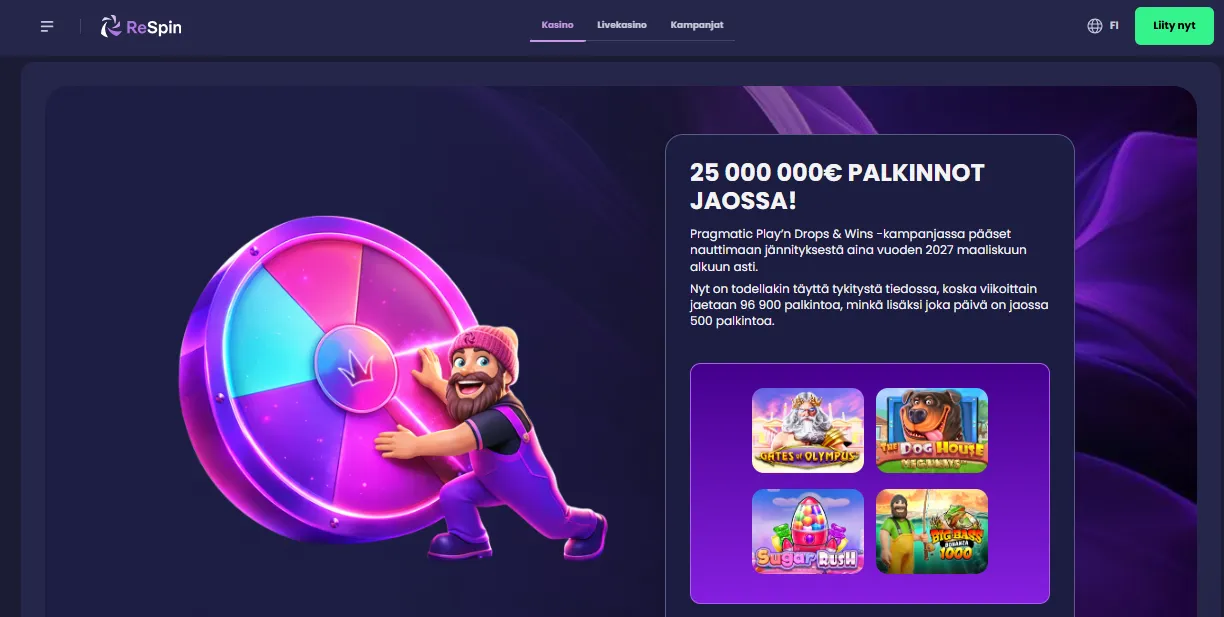The width and height of the screenshot is (1224, 617).
Task: Click the 25 000 000€ PALKINNOT JAOSSA headline
Action: point(837,186)
